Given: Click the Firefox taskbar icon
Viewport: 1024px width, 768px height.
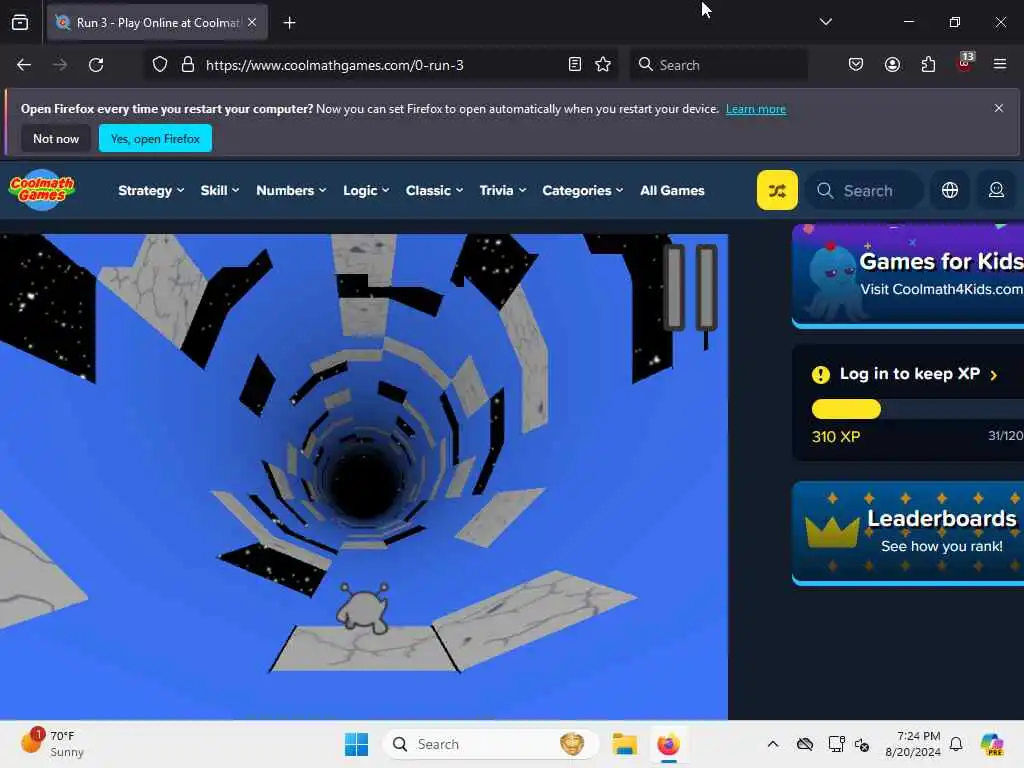Looking at the screenshot, I should [x=668, y=744].
